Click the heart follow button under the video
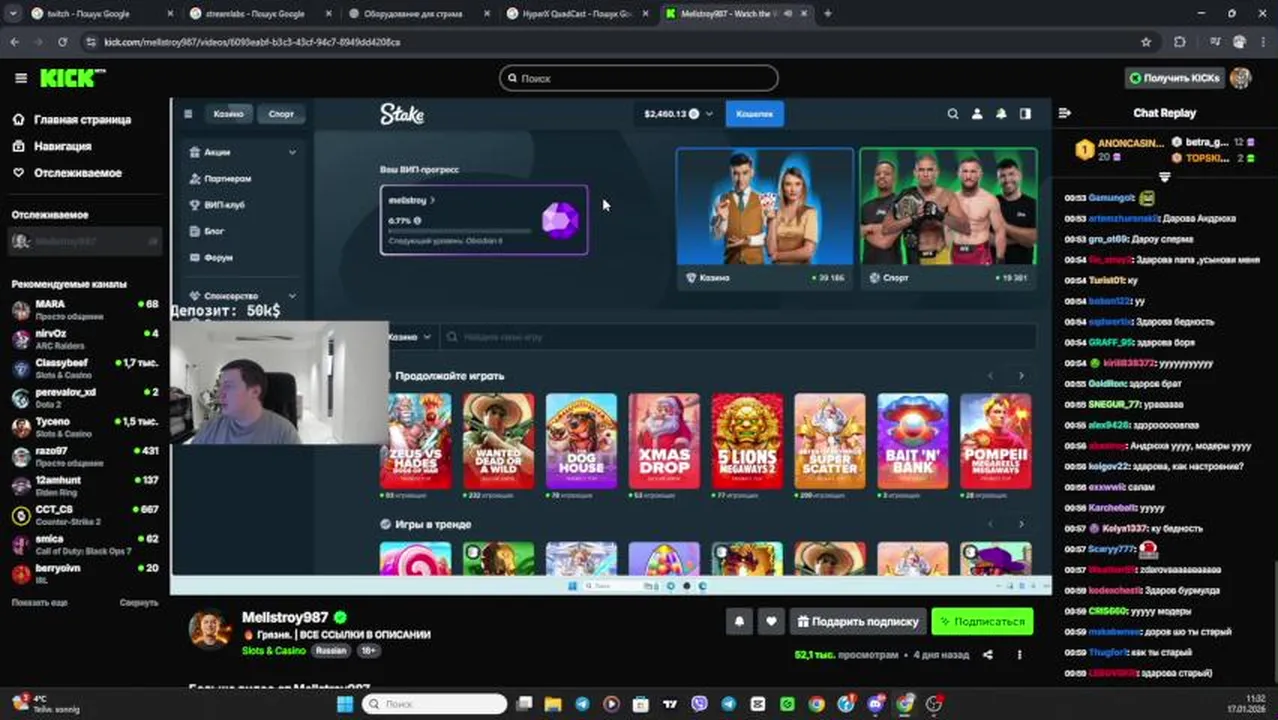Viewport: 1278px width, 720px height. point(771,621)
